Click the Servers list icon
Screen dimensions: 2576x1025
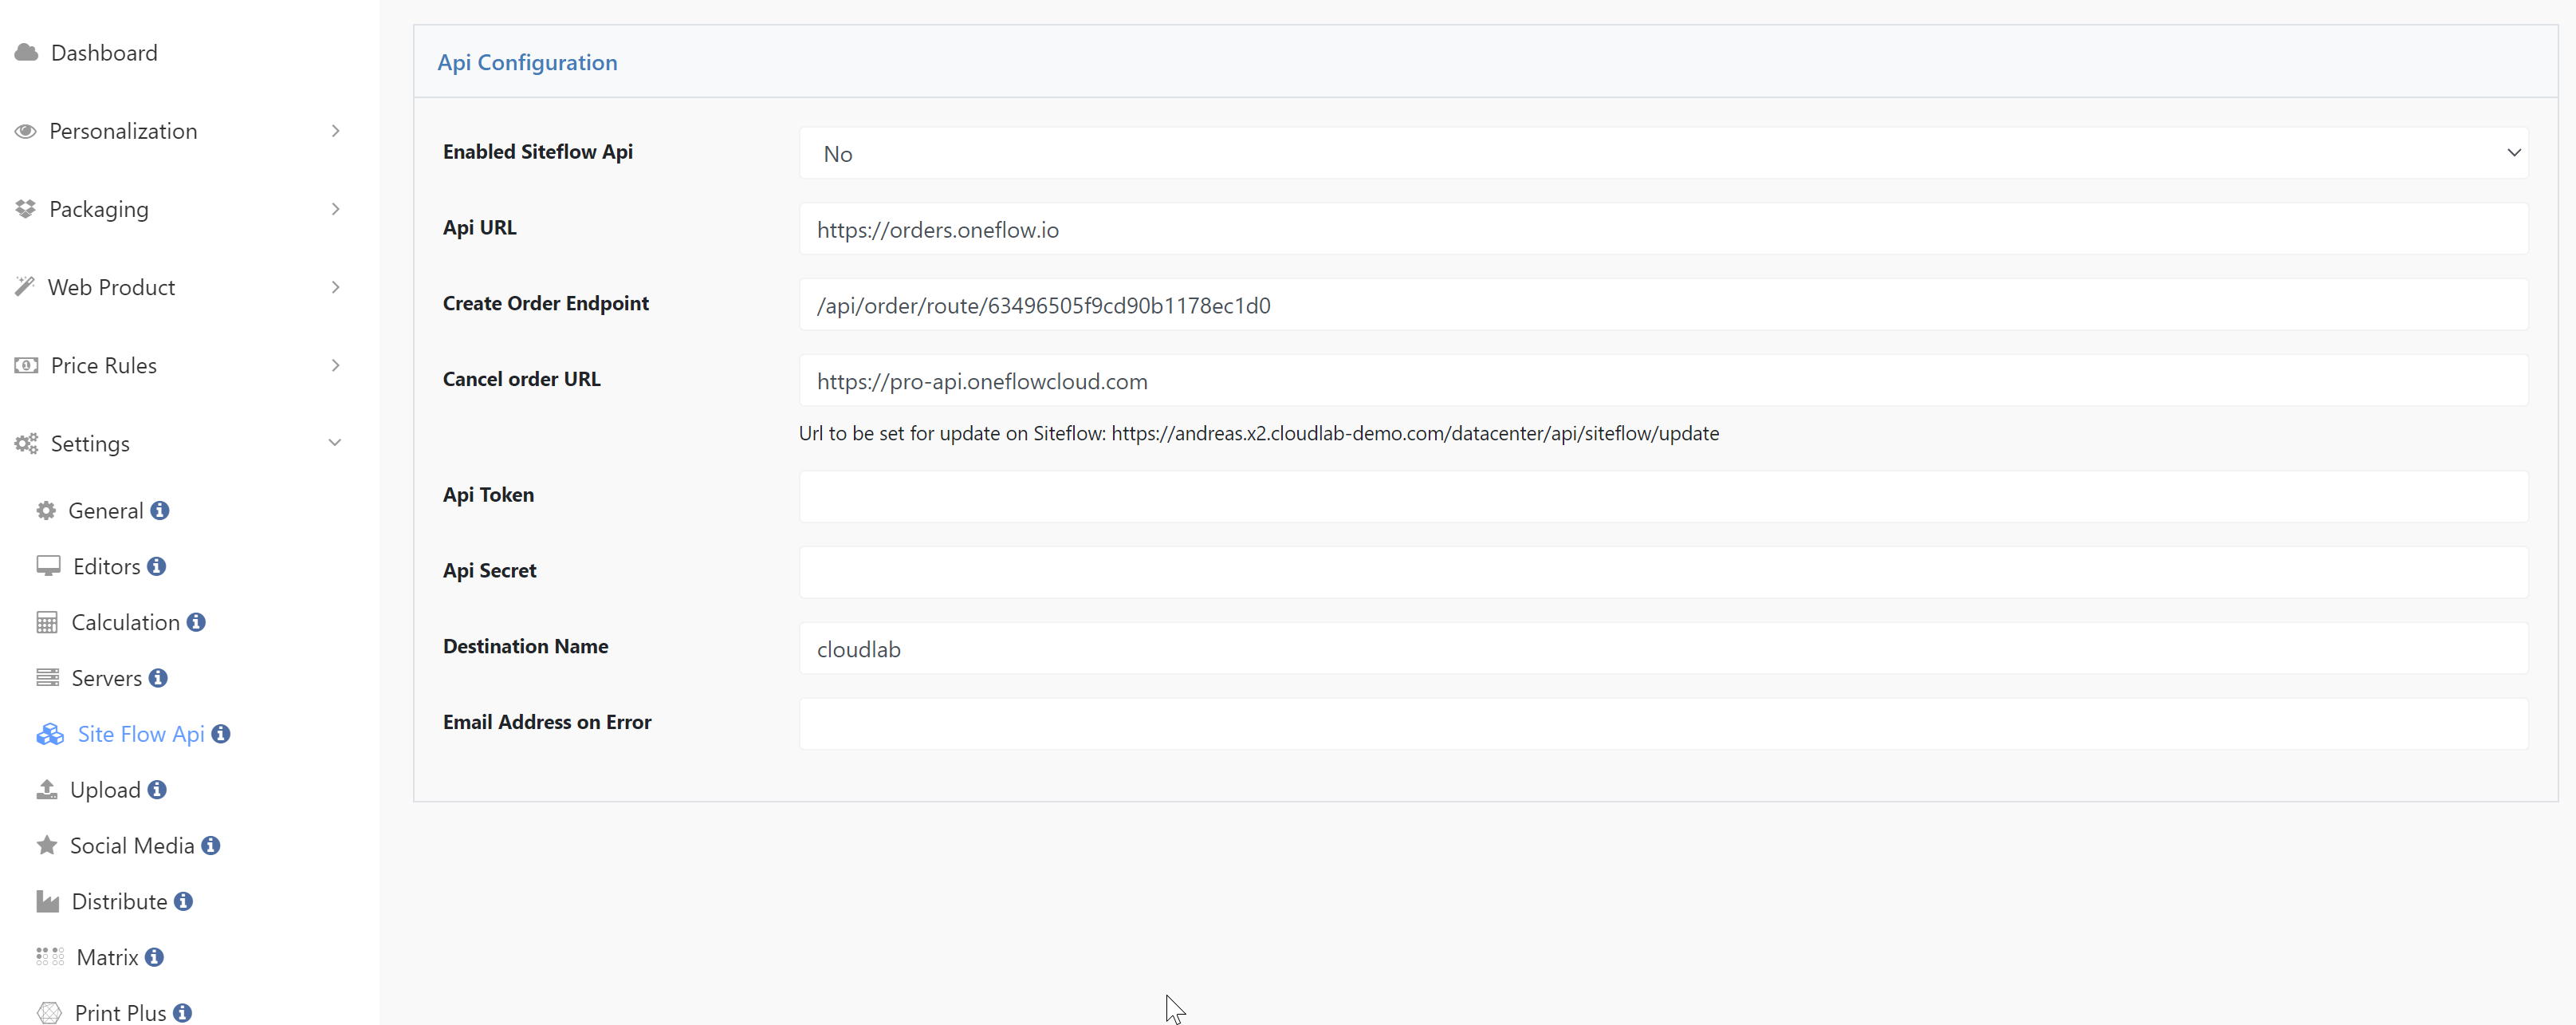pos(47,678)
